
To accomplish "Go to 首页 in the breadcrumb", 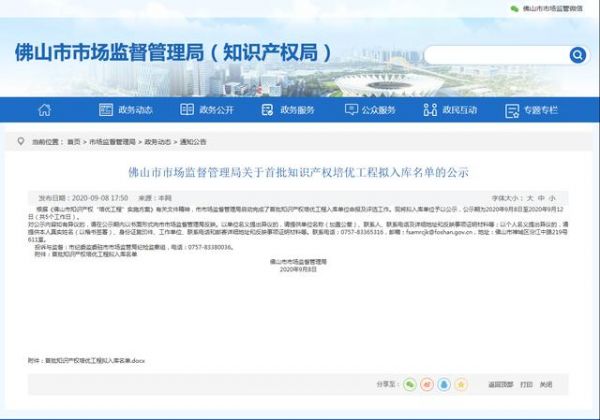I will tap(74, 142).
